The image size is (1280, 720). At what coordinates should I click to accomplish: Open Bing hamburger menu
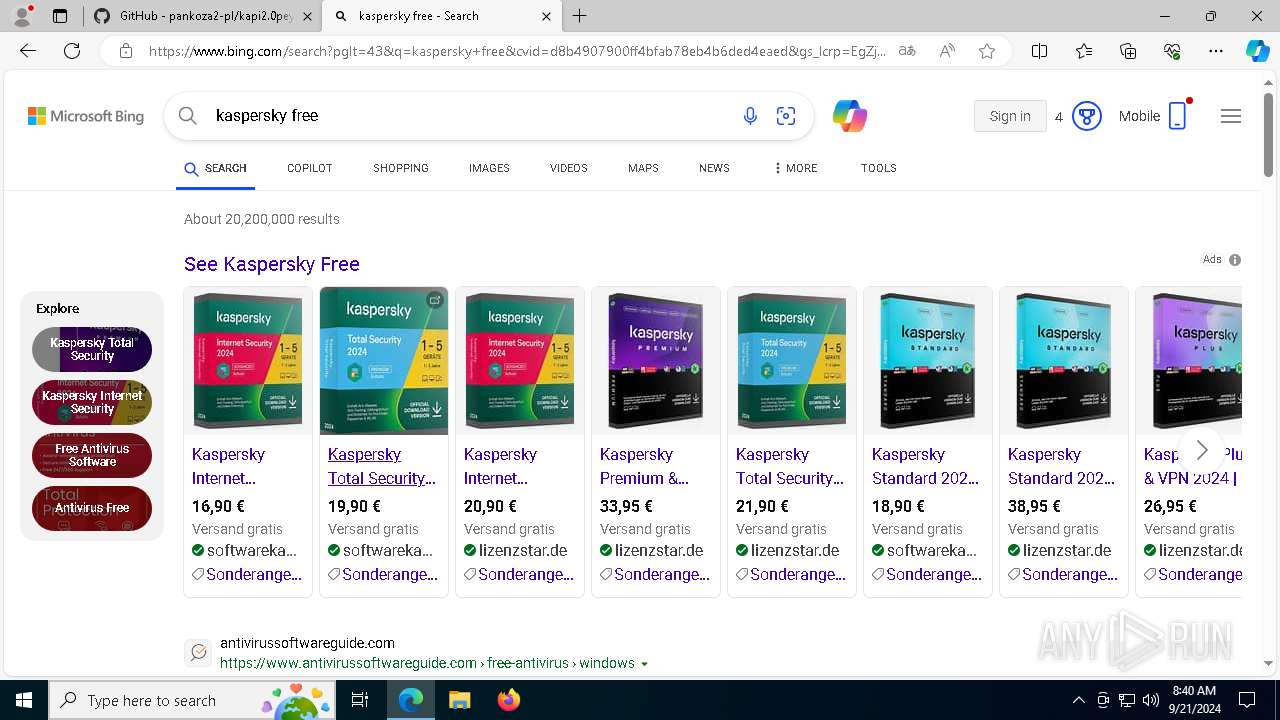[x=1231, y=116]
